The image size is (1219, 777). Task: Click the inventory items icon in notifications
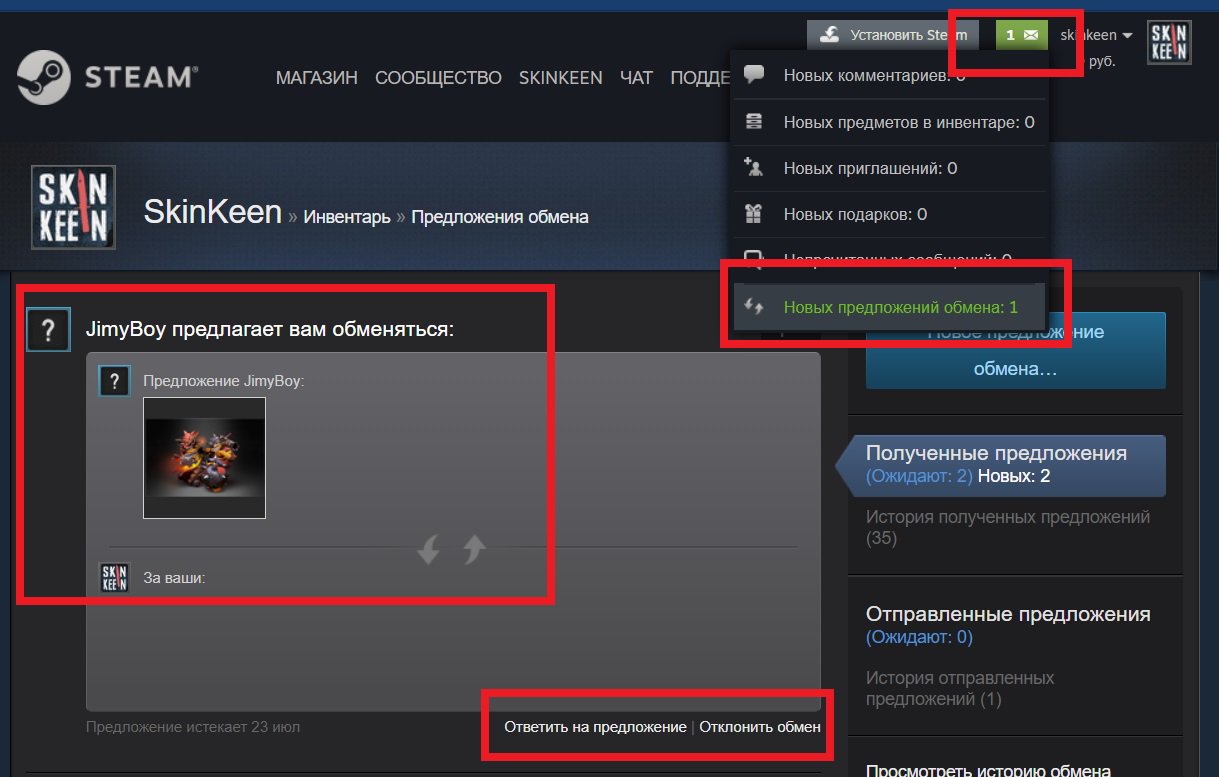[x=754, y=122]
